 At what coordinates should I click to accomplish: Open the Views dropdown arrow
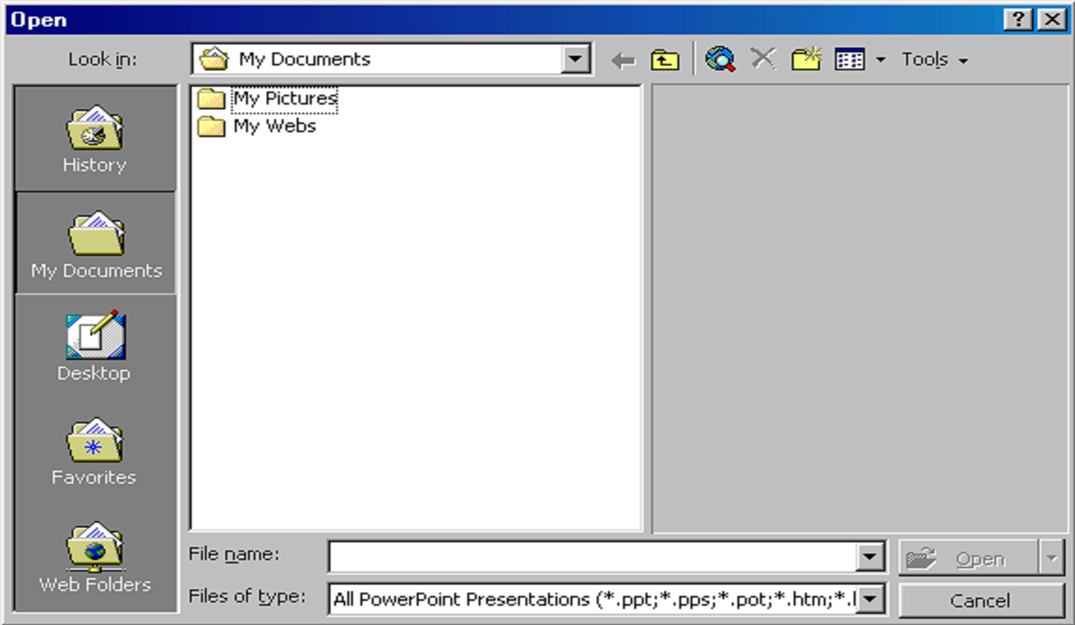881,61
